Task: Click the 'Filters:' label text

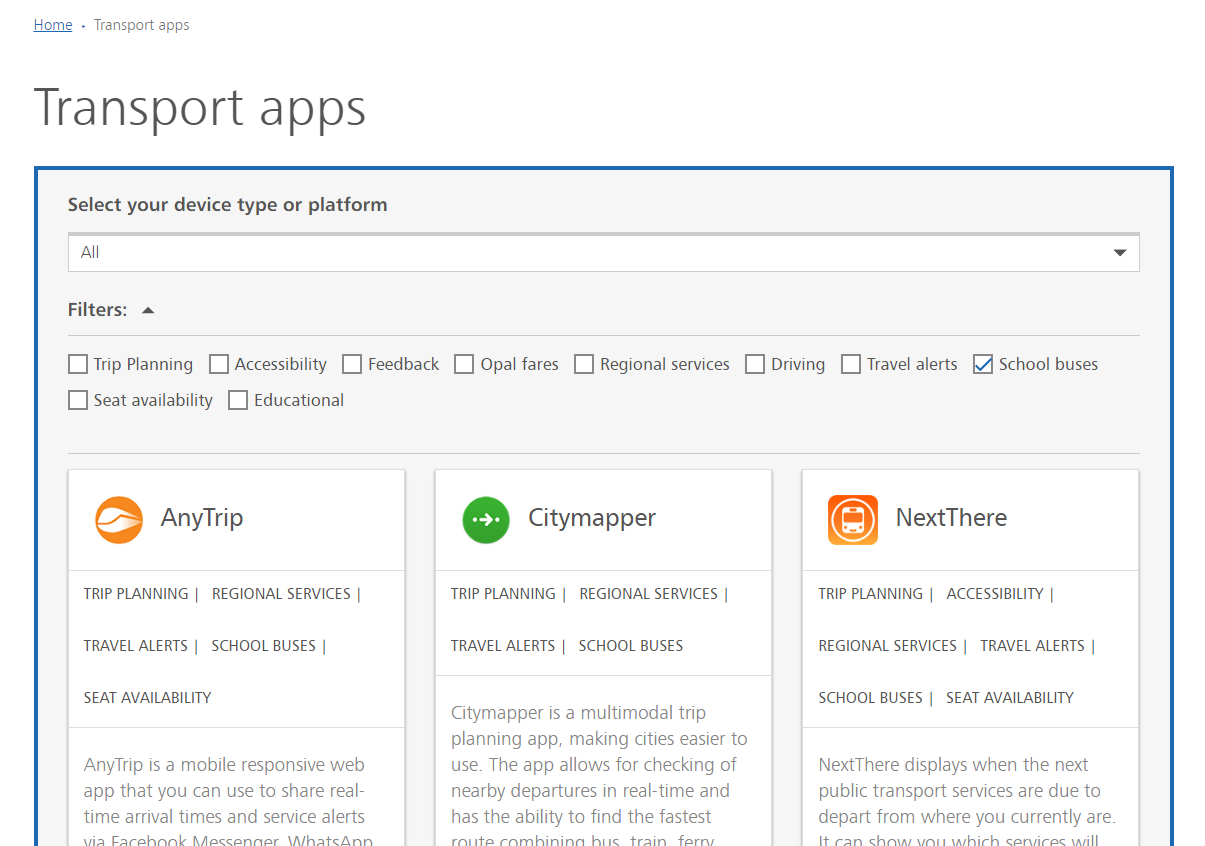Action: pyautogui.click(x=98, y=310)
